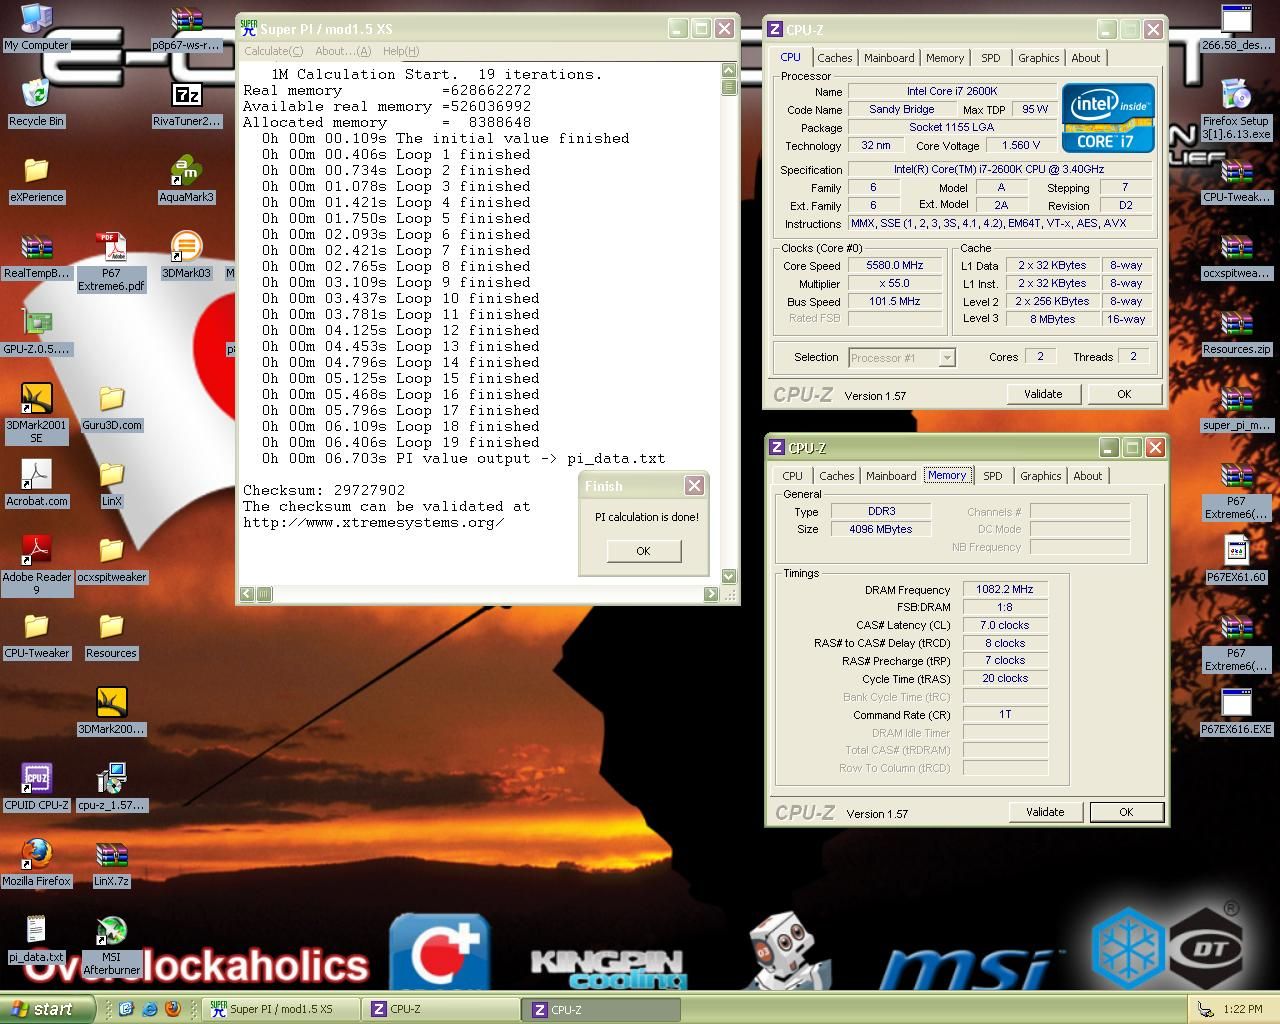Open About menu in Super PI
1280x1024 pixels.
(x=342, y=51)
